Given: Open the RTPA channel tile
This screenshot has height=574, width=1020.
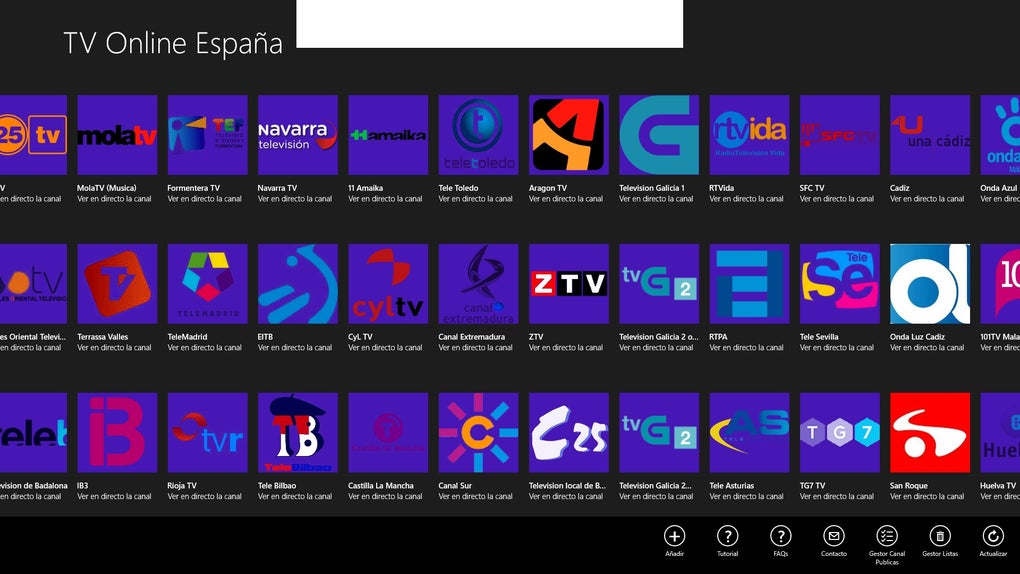Looking at the screenshot, I should (749, 284).
